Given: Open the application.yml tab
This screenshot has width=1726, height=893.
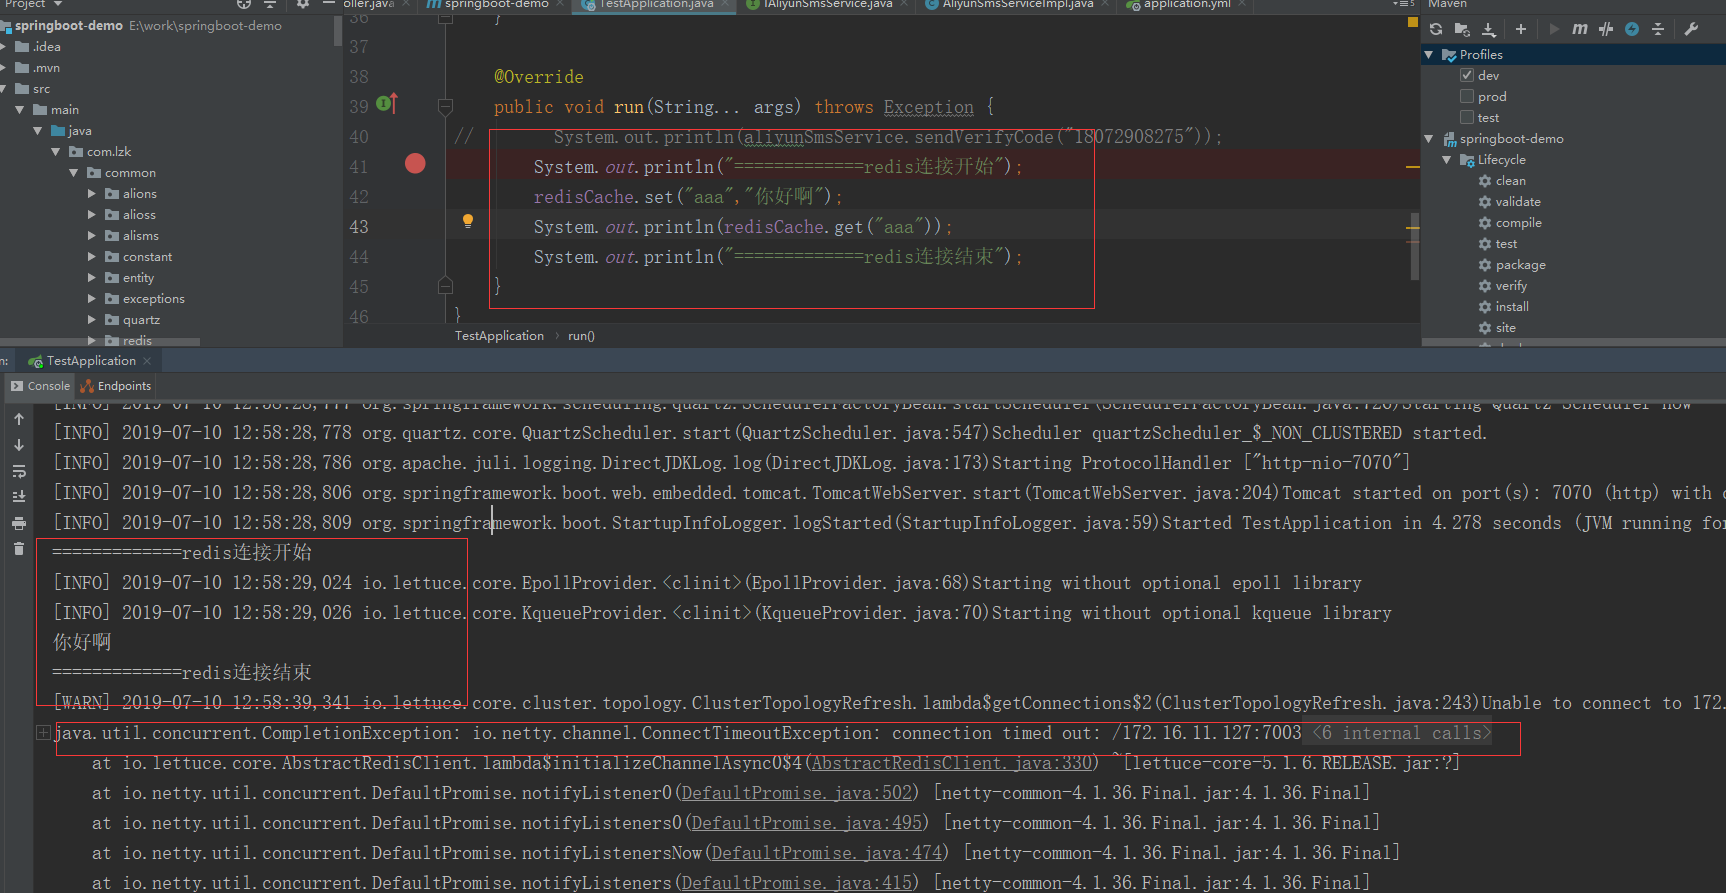Looking at the screenshot, I should point(1185,4).
